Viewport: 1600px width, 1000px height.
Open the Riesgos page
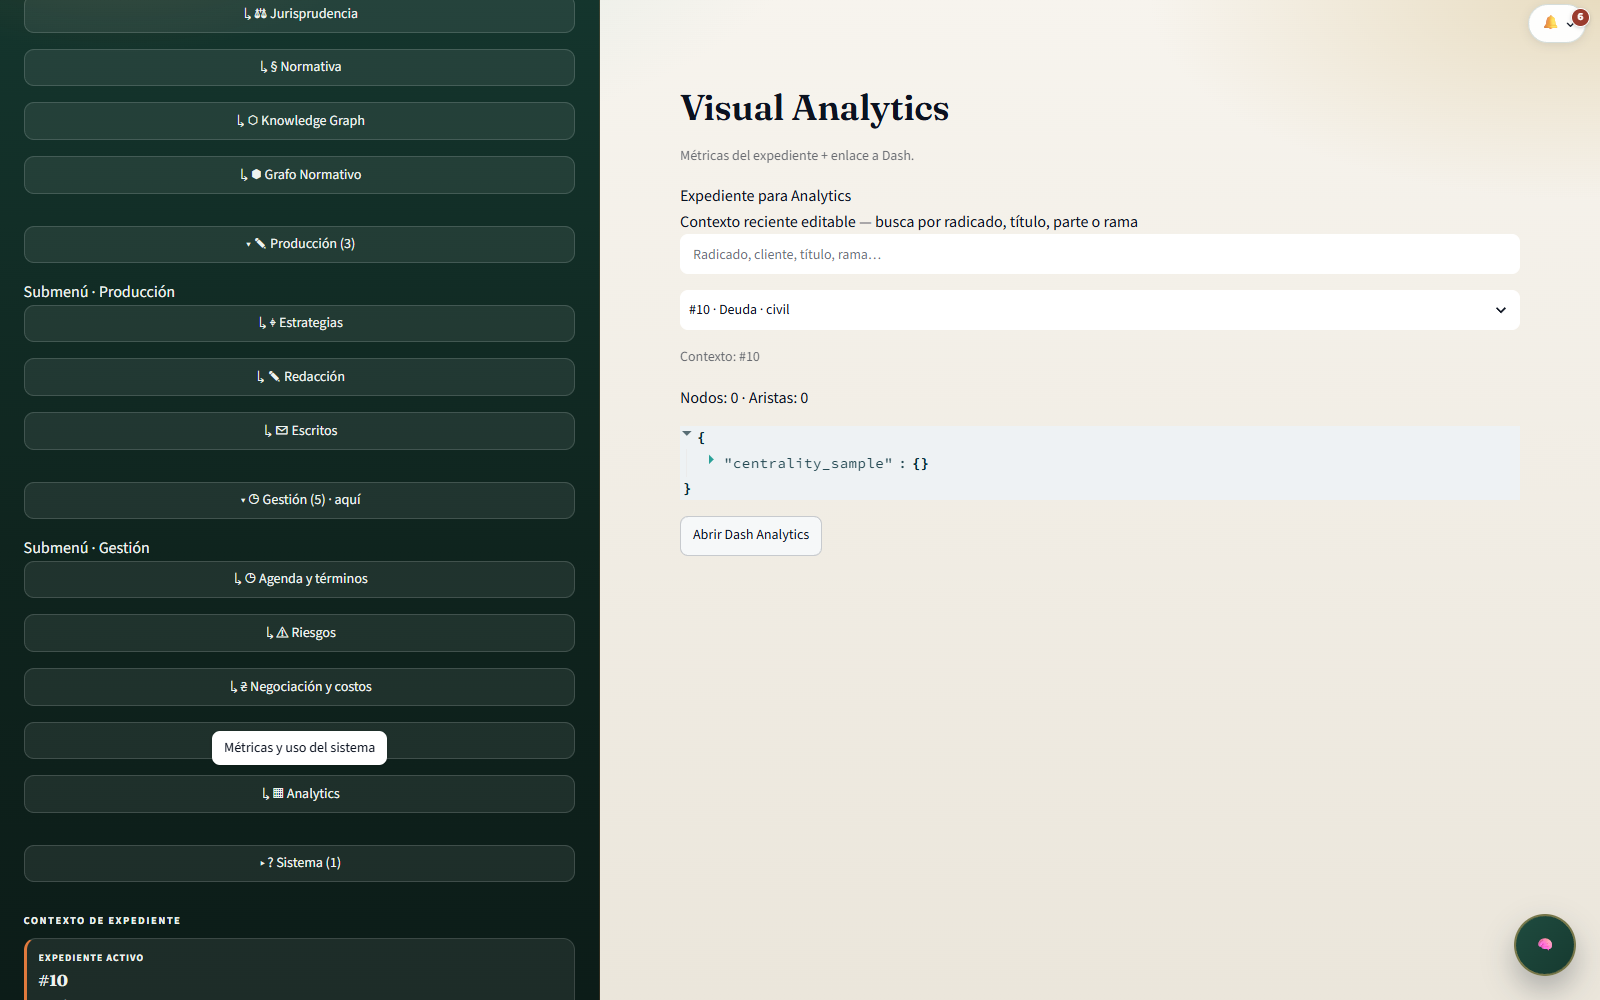coord(299,633)
